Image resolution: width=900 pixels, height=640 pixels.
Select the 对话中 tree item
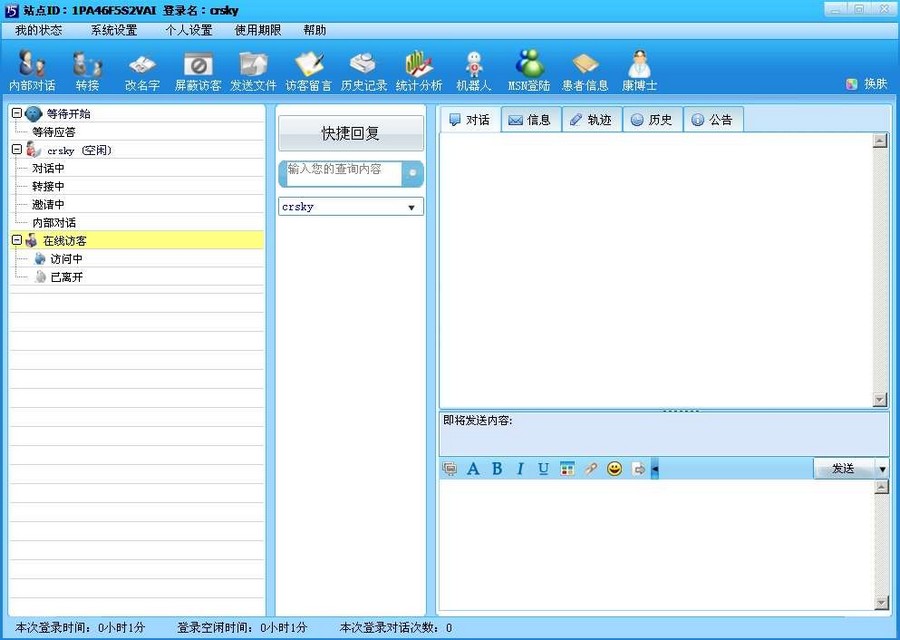[48, 168]
